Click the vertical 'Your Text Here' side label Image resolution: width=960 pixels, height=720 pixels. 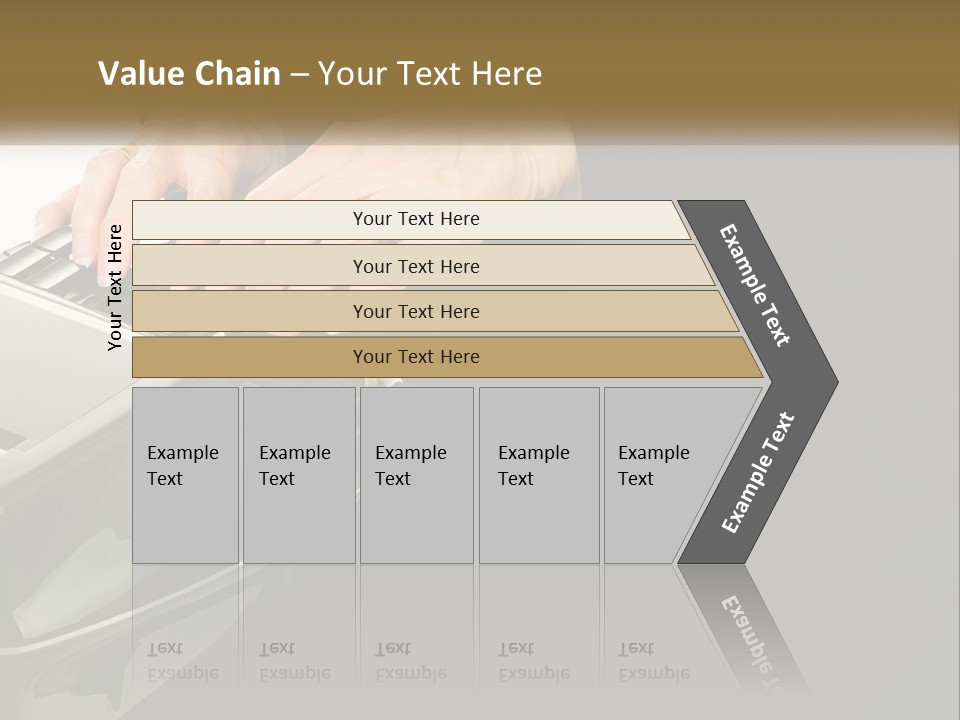pyautogui.click(x=114, y=287)
